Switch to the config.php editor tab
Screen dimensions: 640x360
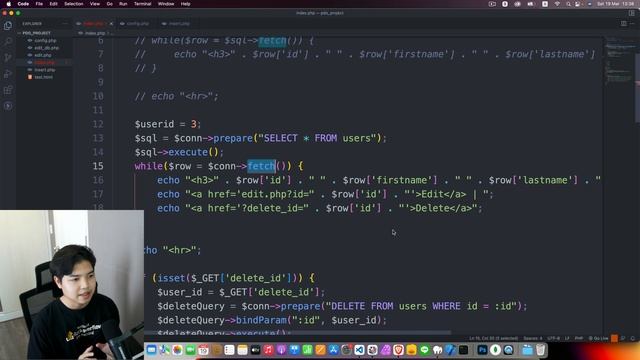(137, 24)
